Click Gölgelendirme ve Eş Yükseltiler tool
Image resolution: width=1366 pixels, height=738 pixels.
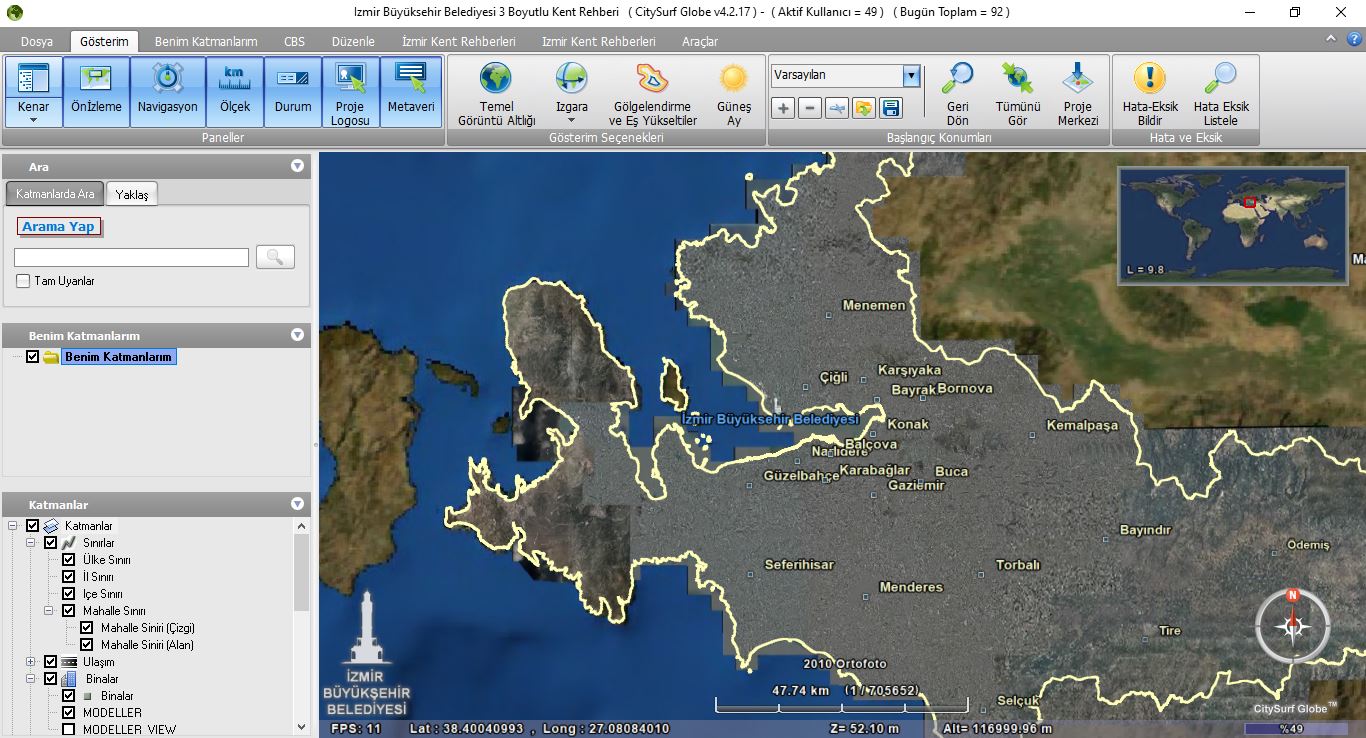pos(652,92)
